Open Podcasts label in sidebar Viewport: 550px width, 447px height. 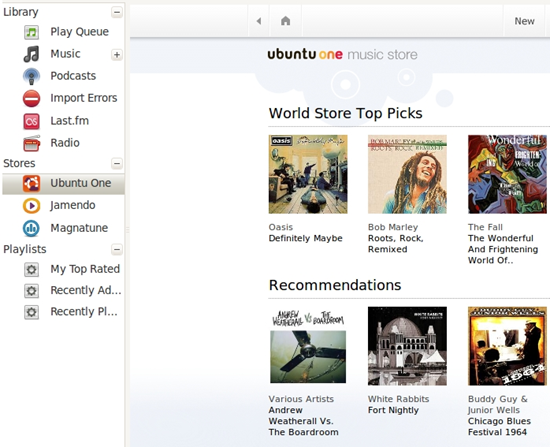pos(73,76)
